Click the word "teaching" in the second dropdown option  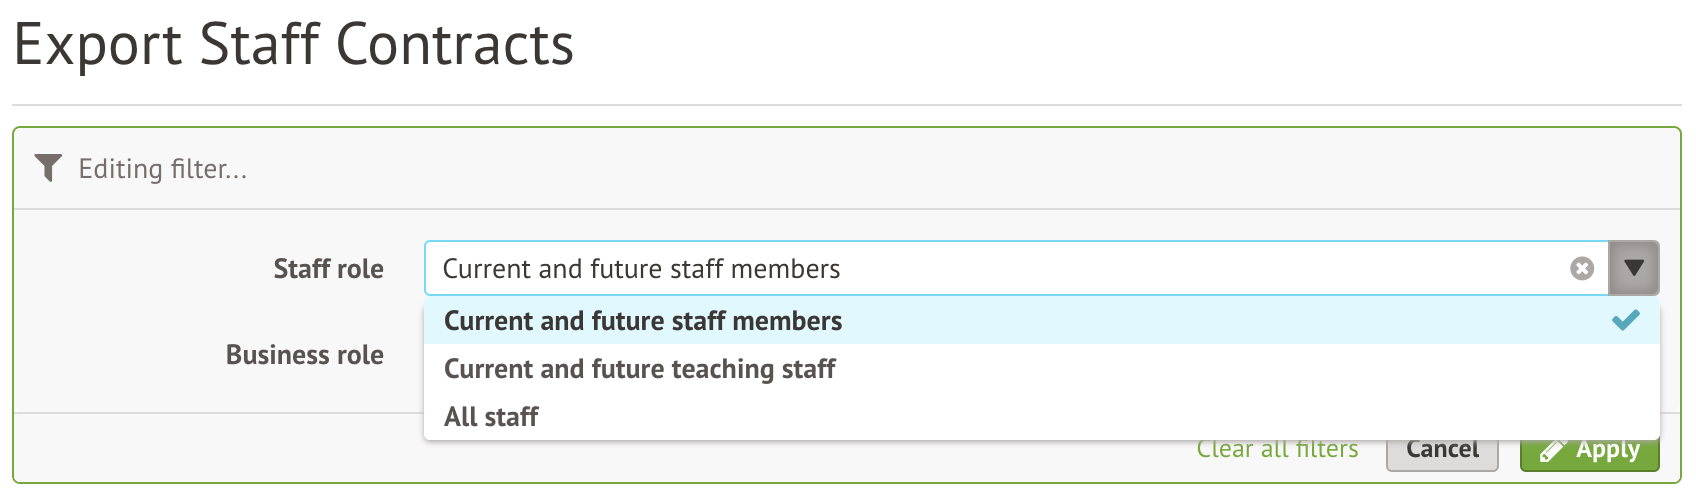722,369
